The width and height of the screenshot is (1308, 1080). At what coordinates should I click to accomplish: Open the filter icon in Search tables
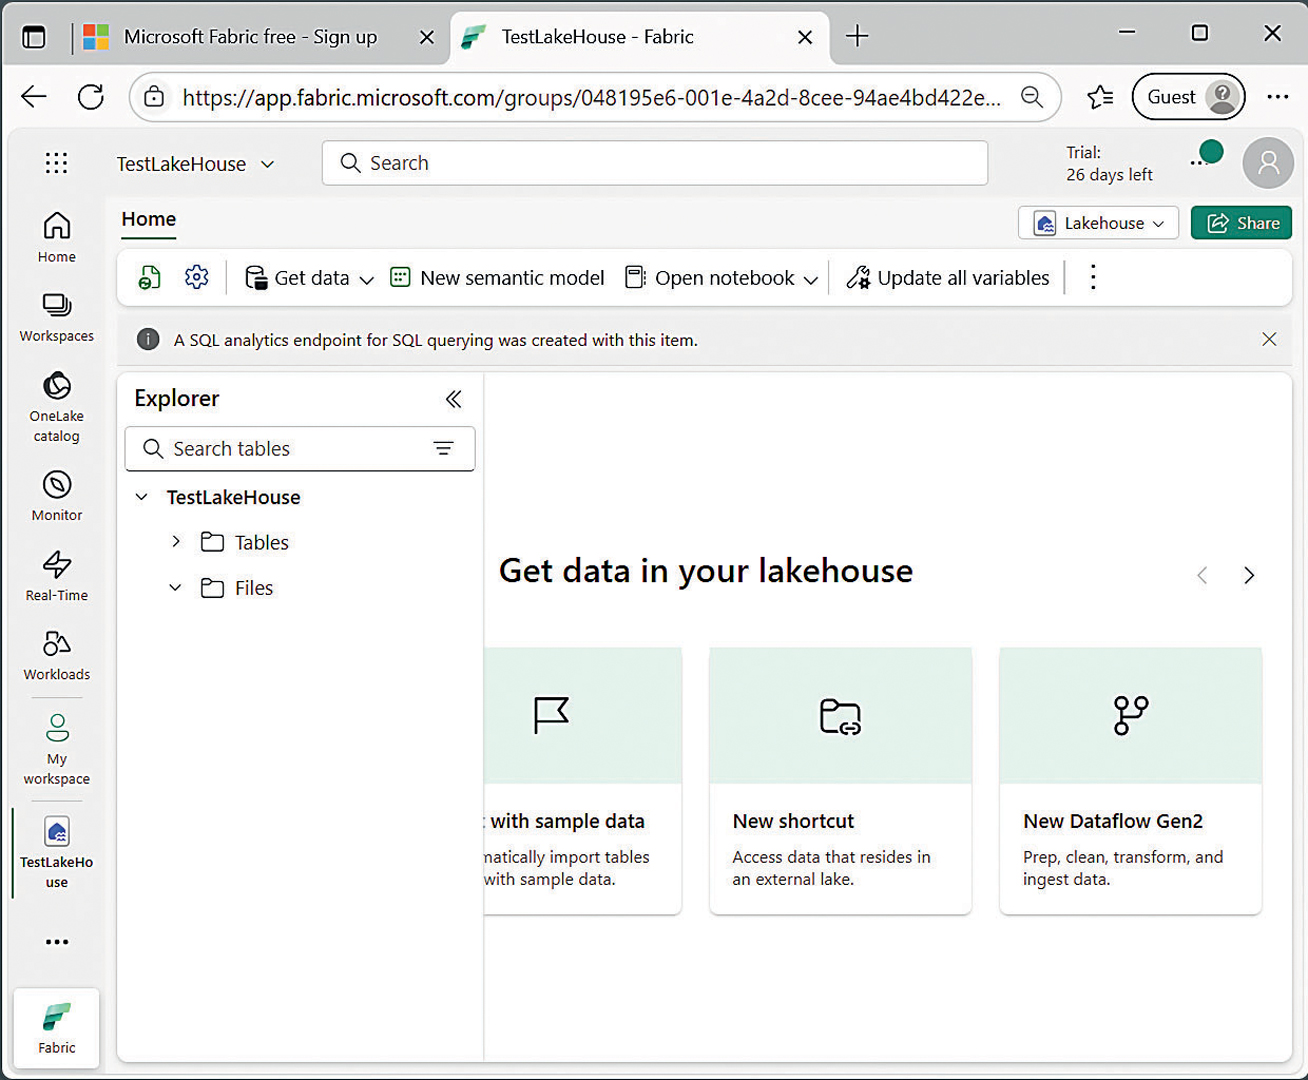(443, 449)
